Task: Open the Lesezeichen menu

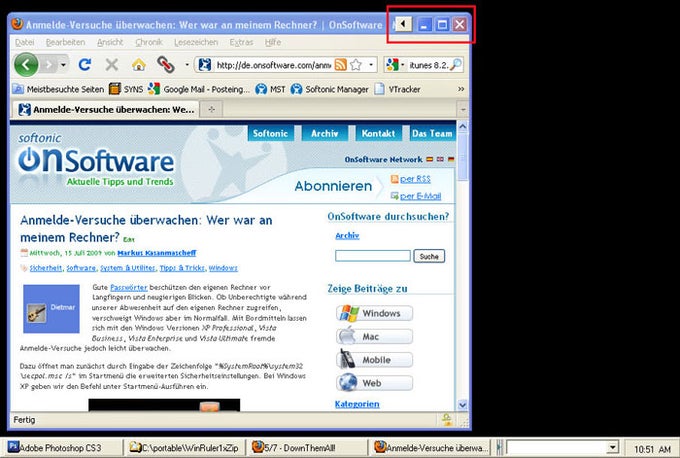Action: pyautogui.click(x=196, y=42)
